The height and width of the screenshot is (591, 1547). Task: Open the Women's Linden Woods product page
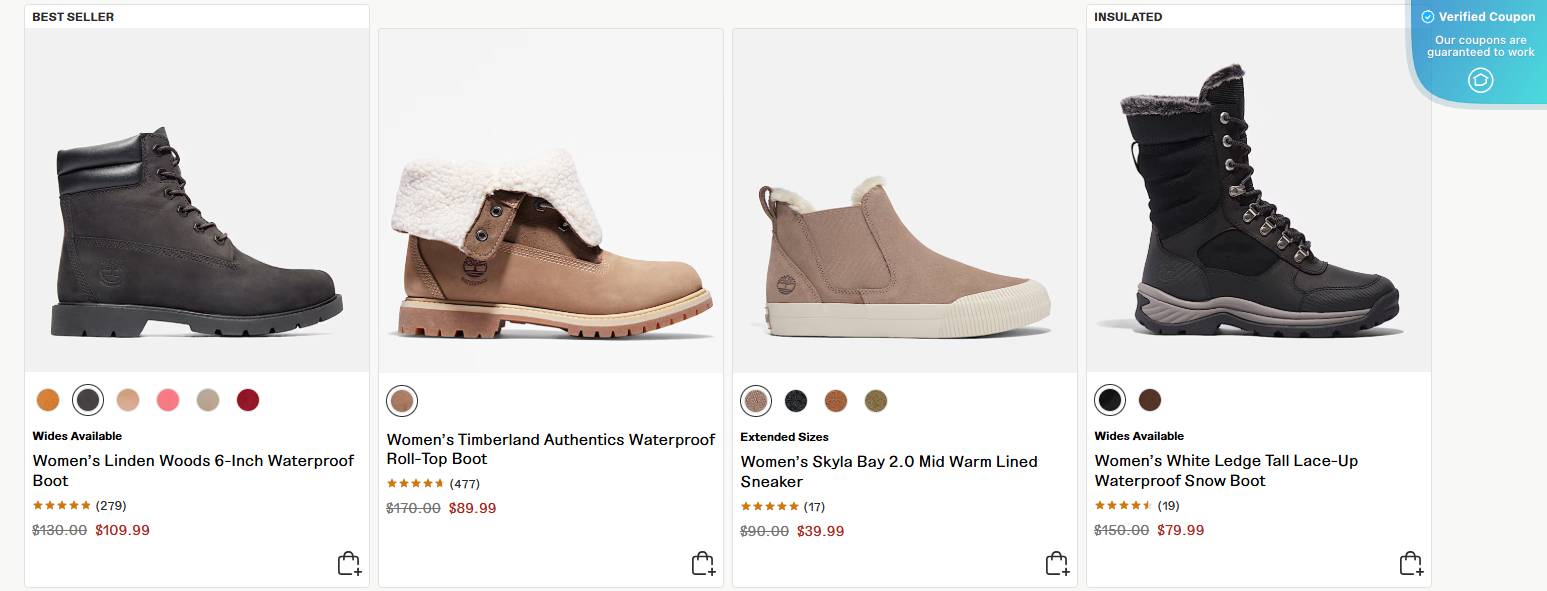click(x=195, y=471)
